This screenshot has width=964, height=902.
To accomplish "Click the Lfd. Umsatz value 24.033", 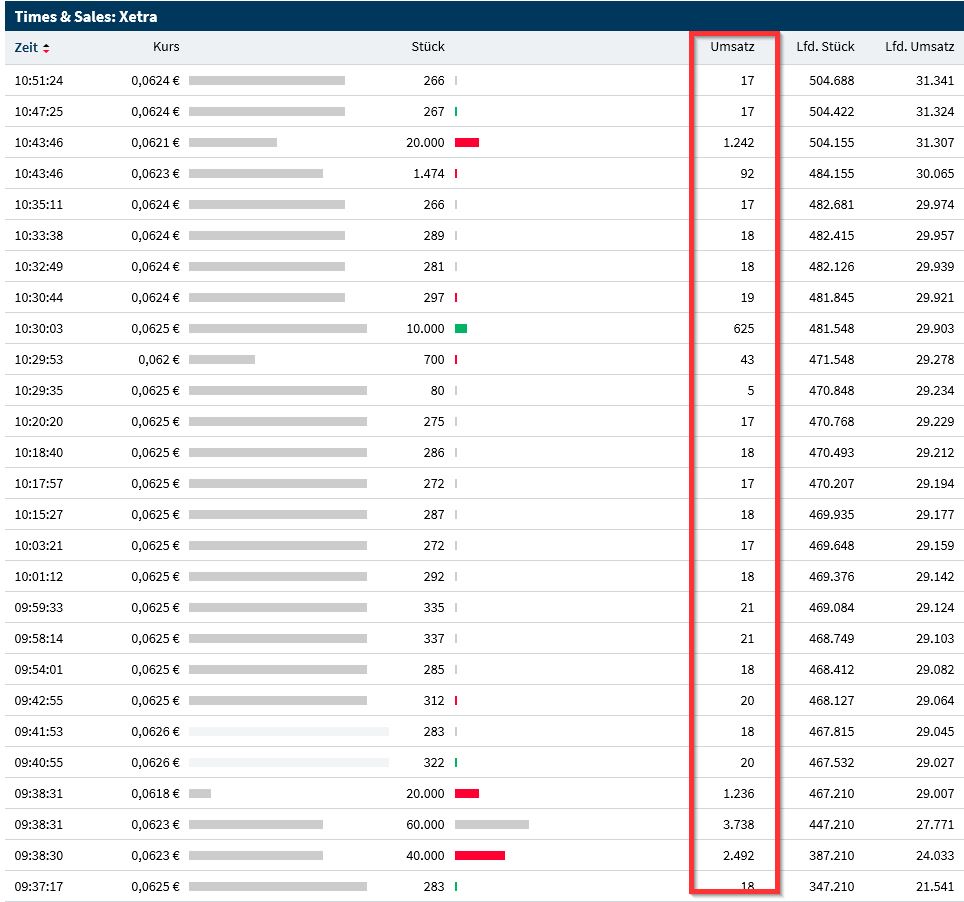I will [934, 856].
